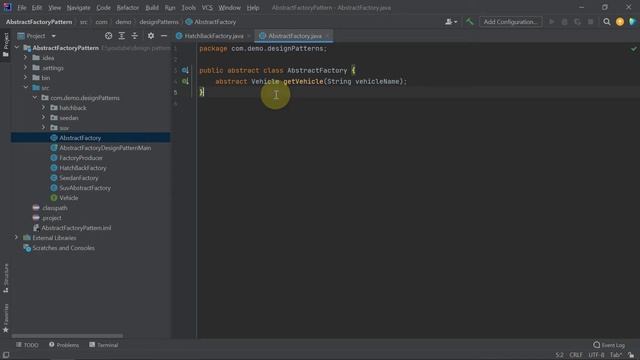Open the Build menu
Screen dimensions: 640x360
coord(152,8)
